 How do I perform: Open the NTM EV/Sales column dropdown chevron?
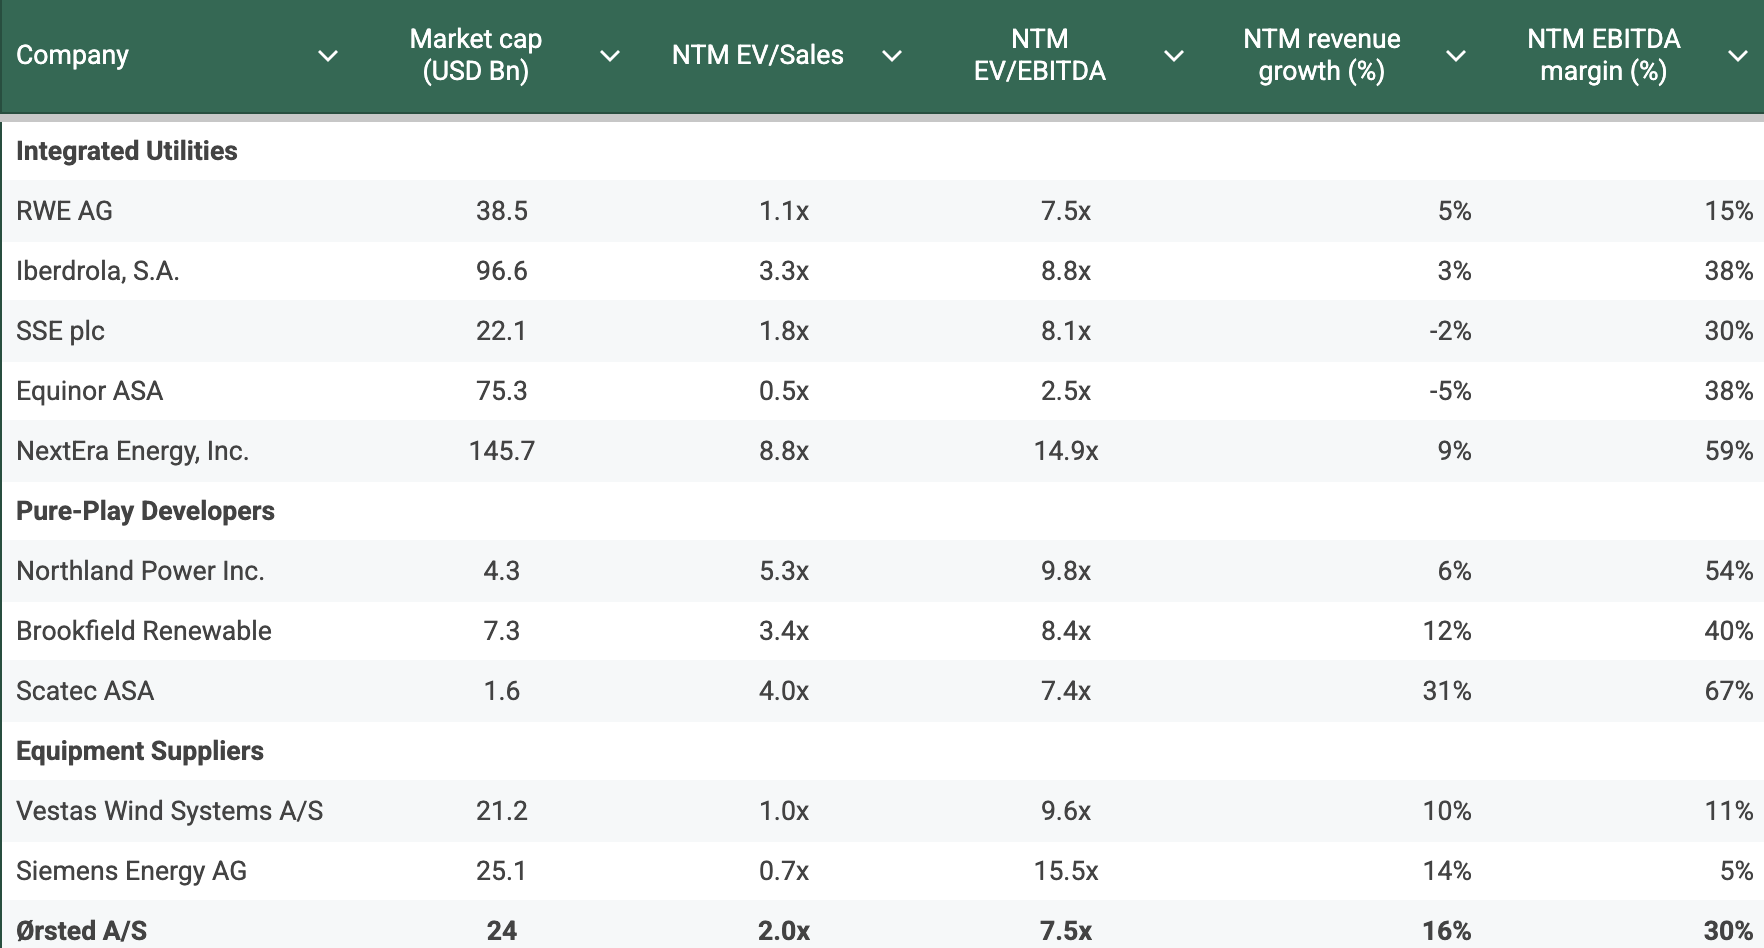coord(892,56)
